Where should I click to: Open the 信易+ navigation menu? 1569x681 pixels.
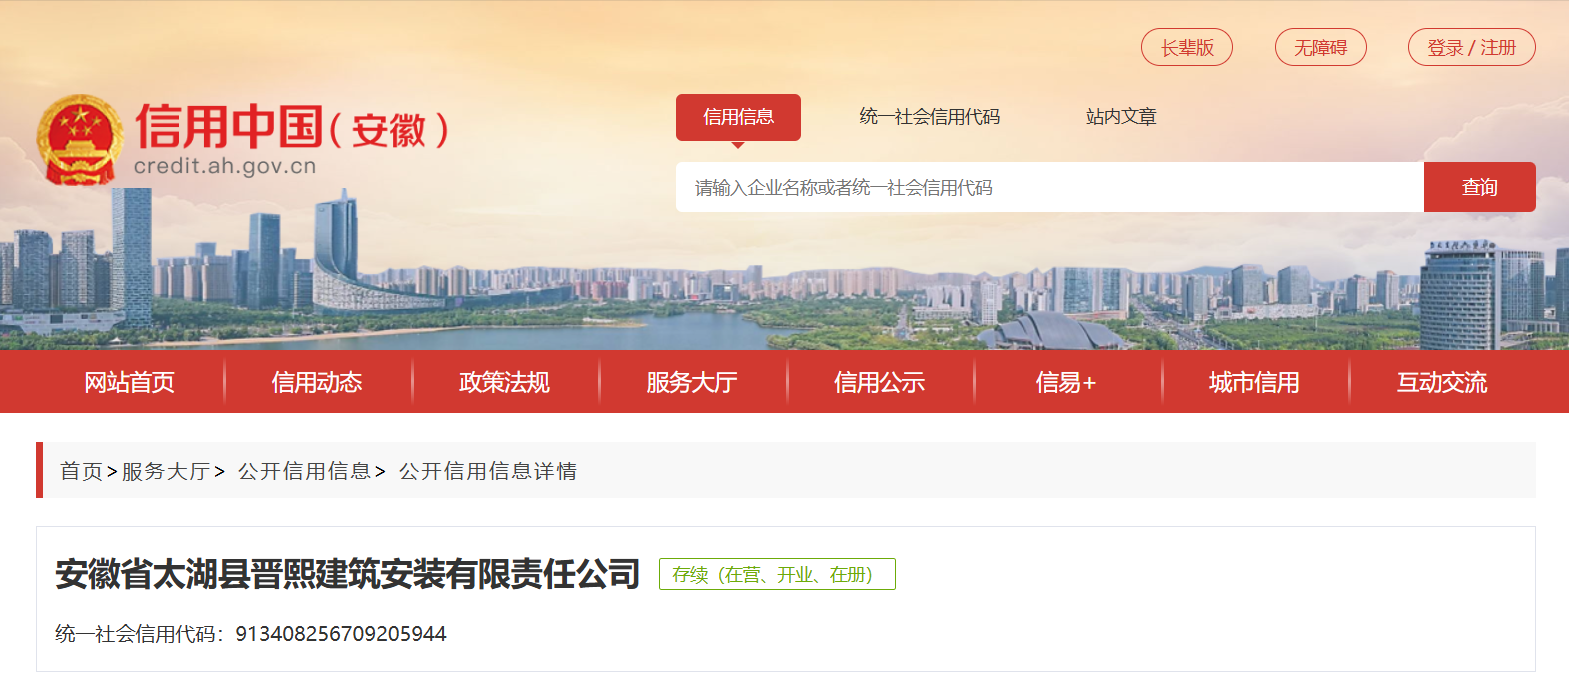1066,382
